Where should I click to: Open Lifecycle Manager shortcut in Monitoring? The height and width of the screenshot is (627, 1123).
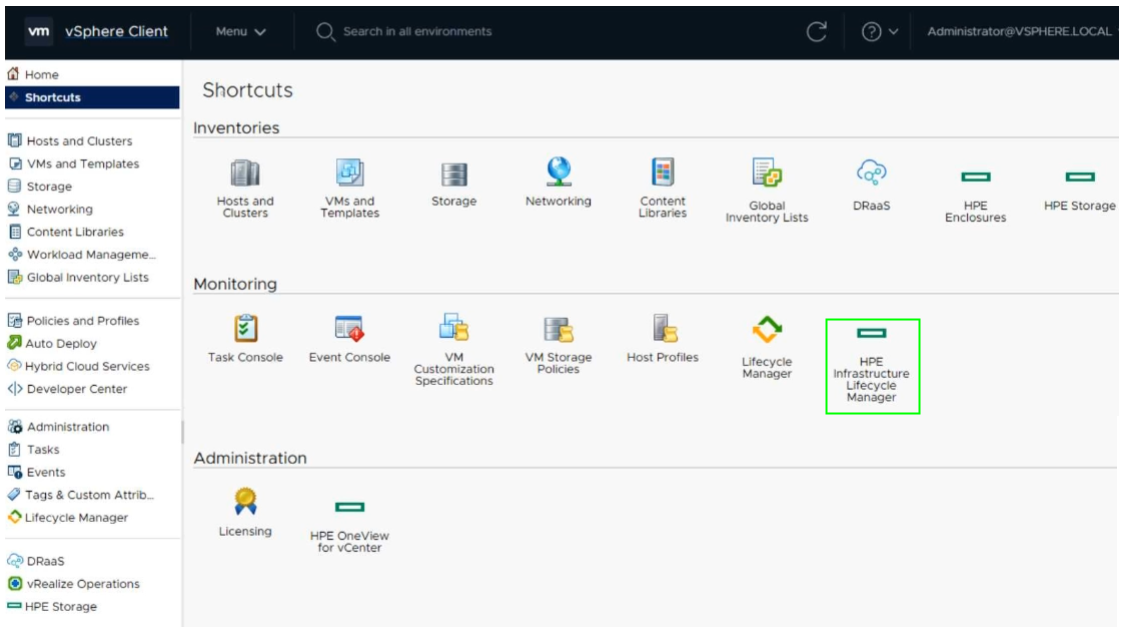766,348
